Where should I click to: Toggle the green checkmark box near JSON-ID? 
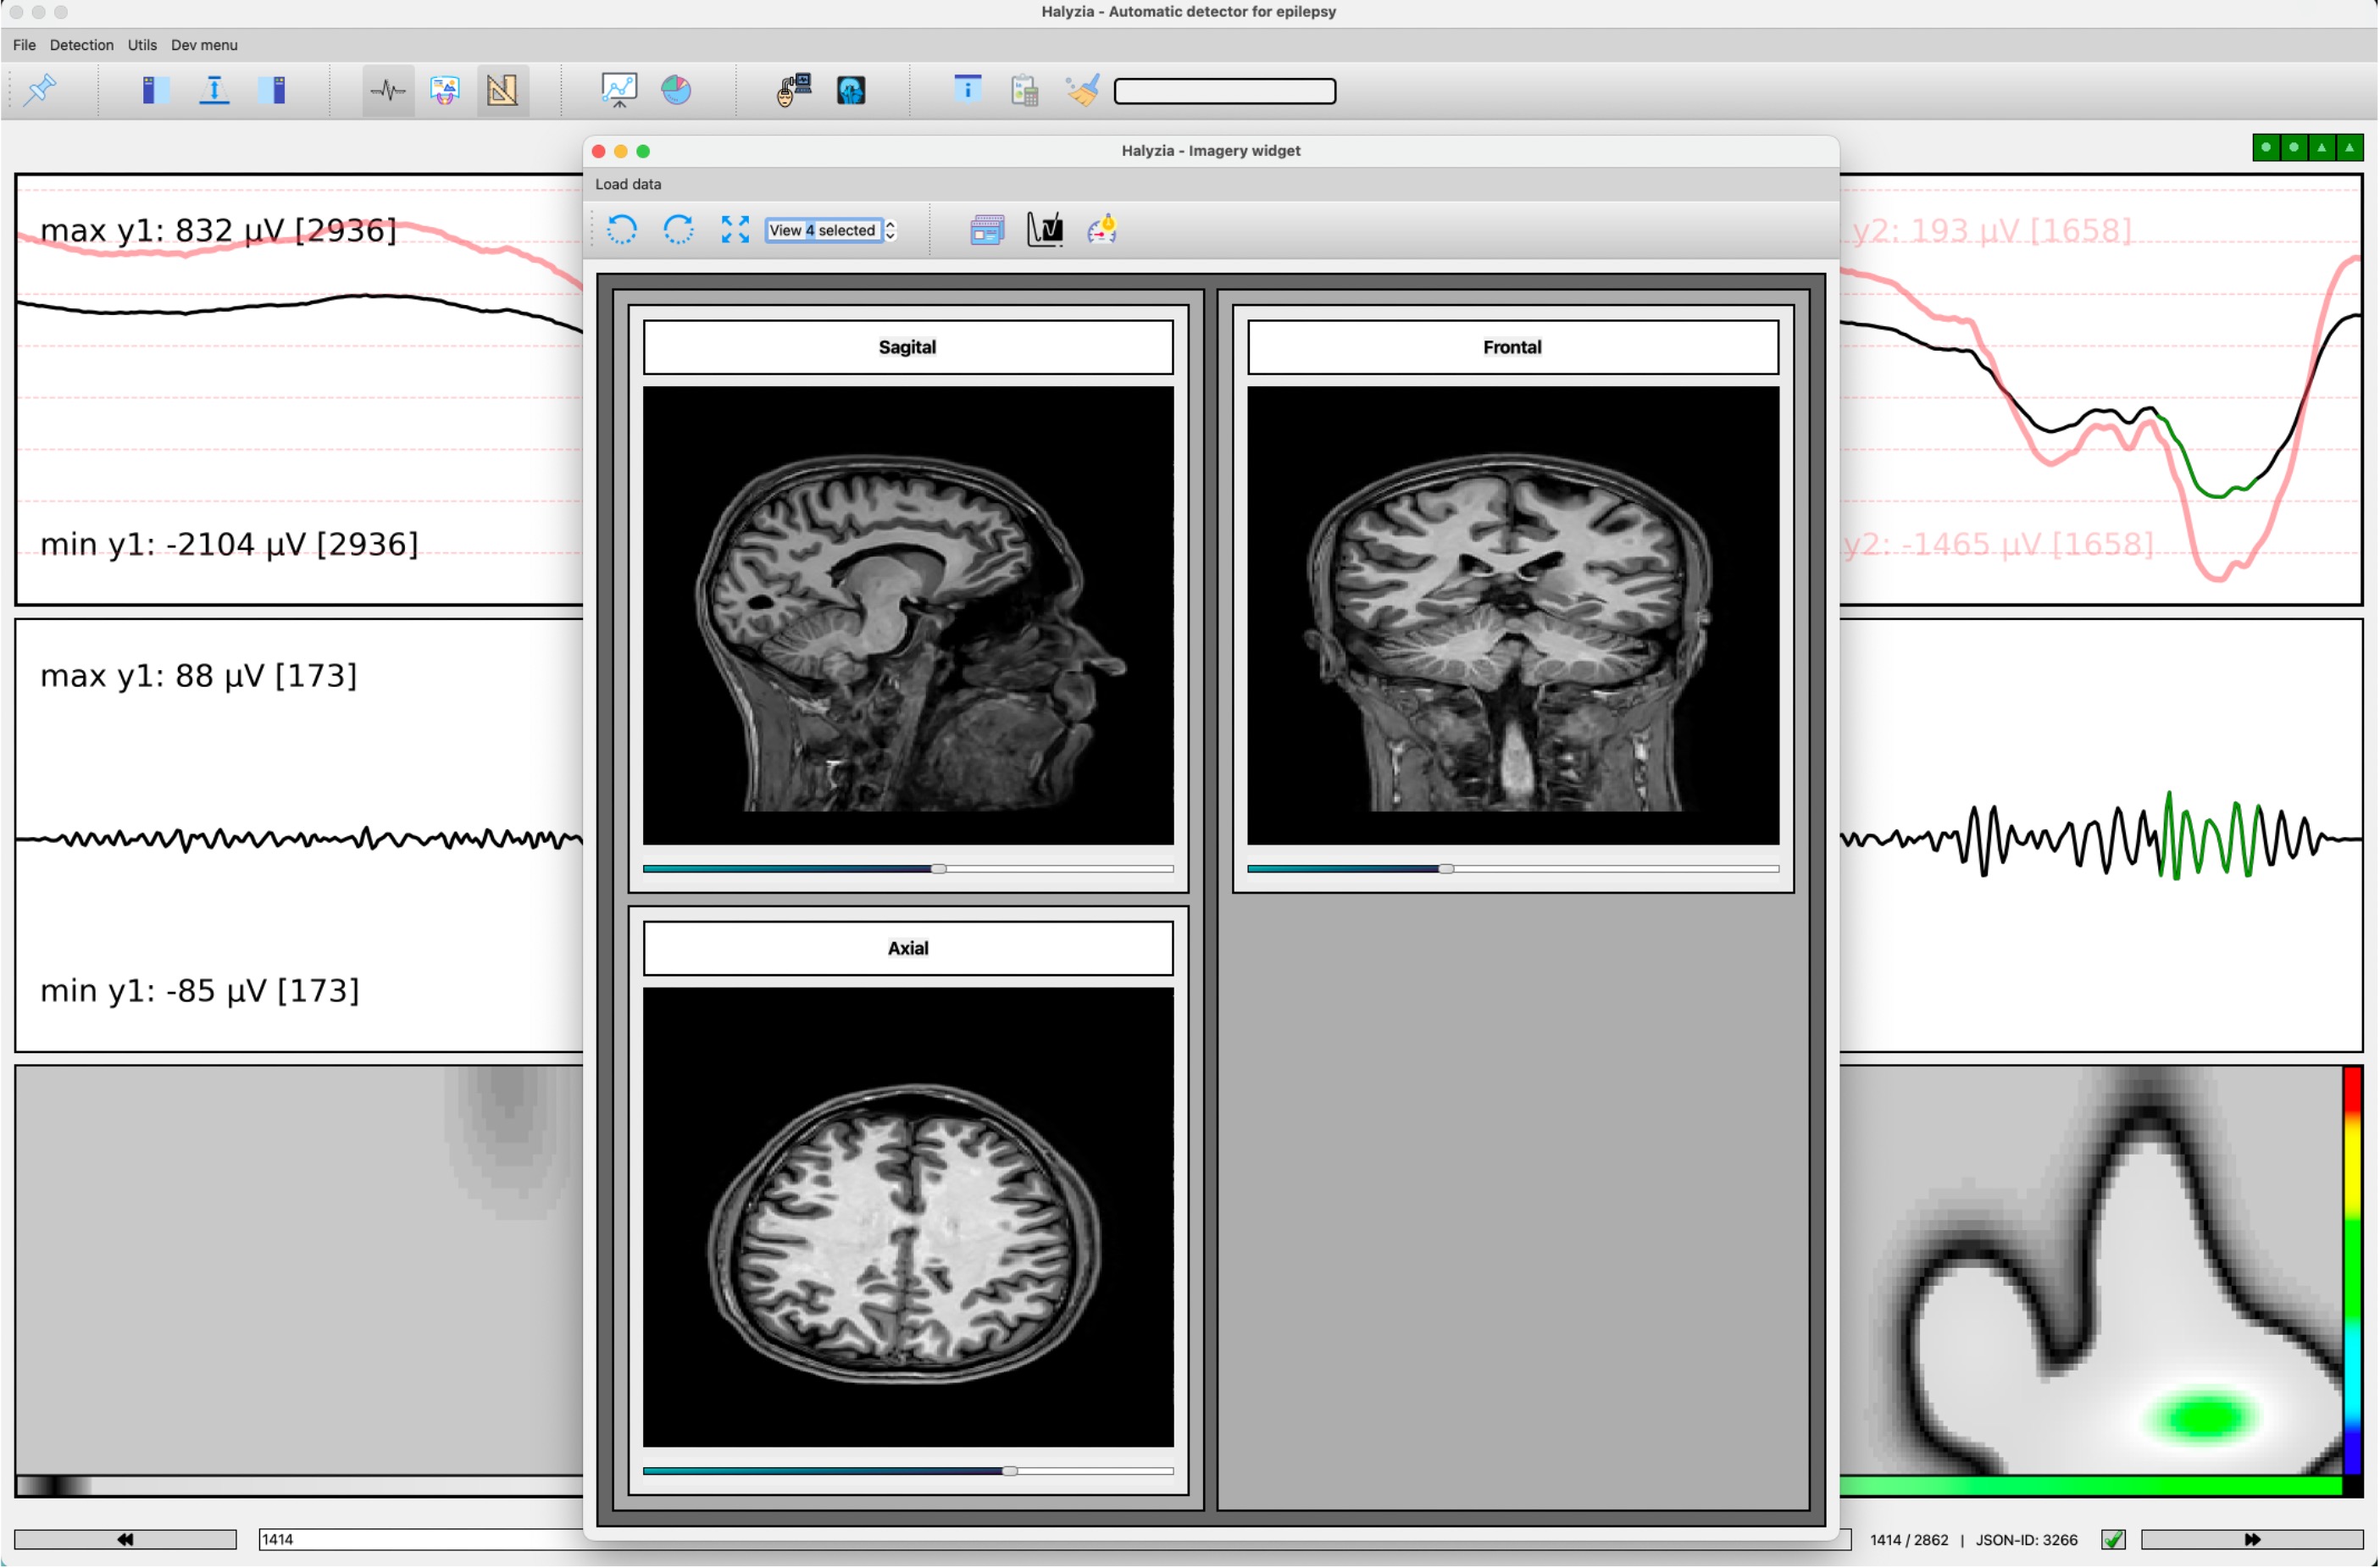click(x=2113, y=1540)
